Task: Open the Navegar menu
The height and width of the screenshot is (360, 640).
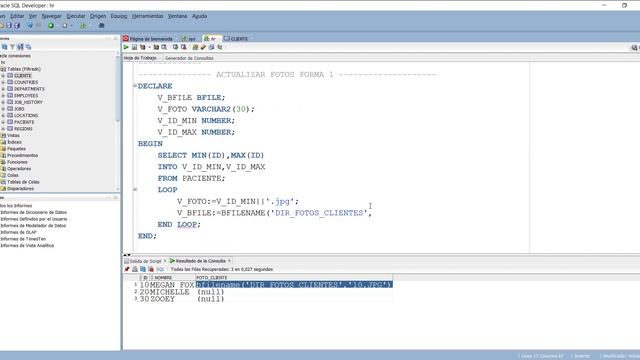Action: pyautogui.click(x=51, y=16)
